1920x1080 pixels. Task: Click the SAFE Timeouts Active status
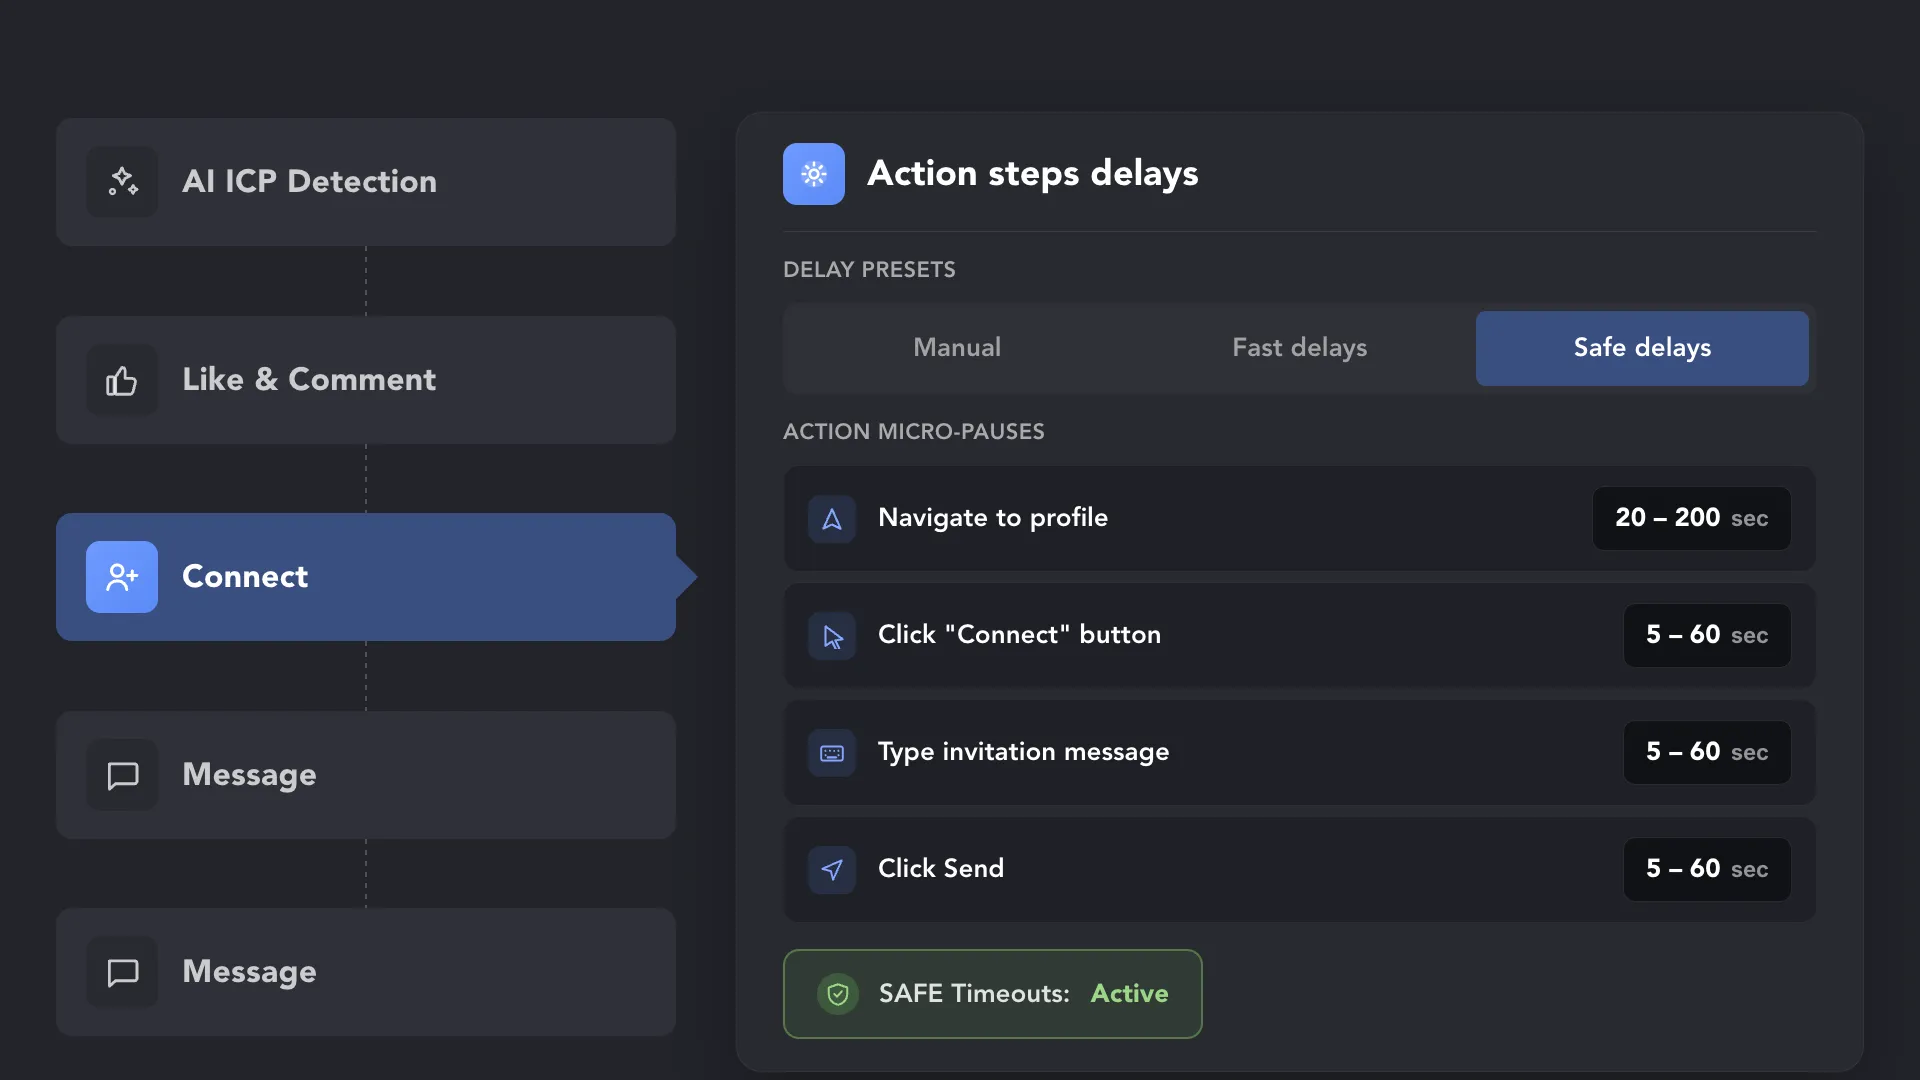coord(1129,993)
